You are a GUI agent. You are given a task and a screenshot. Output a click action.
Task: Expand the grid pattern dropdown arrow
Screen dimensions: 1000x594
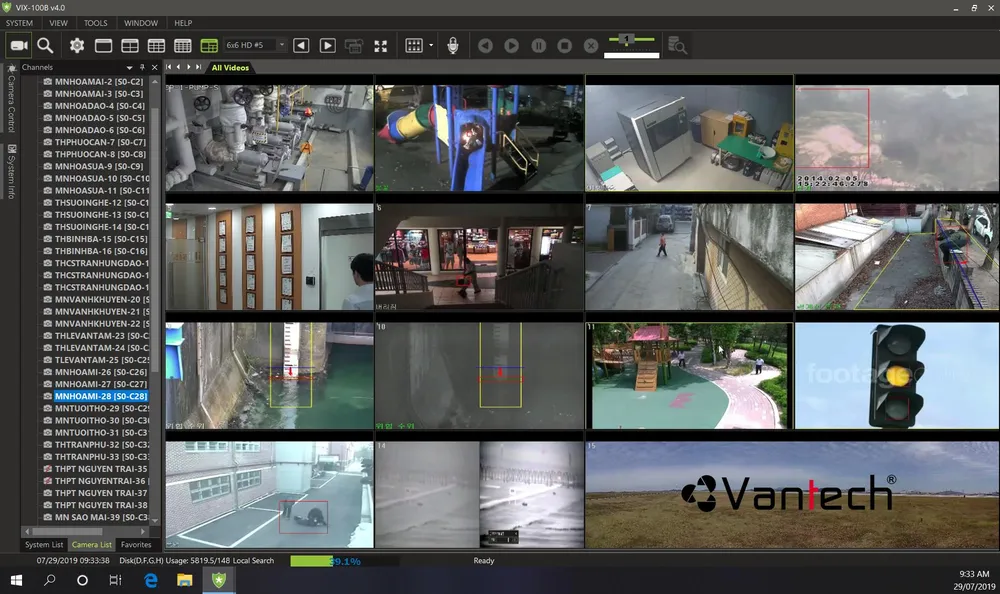point(431,45)
